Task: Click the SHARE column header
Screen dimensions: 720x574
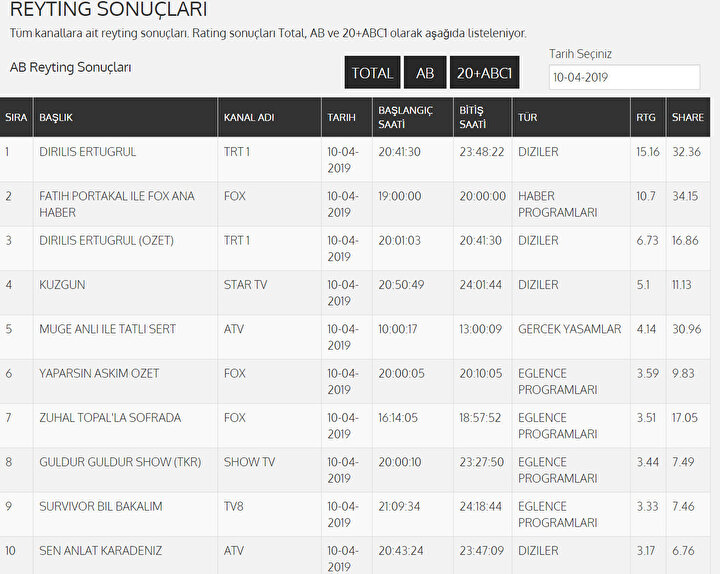Action: (x=688, y=117)
